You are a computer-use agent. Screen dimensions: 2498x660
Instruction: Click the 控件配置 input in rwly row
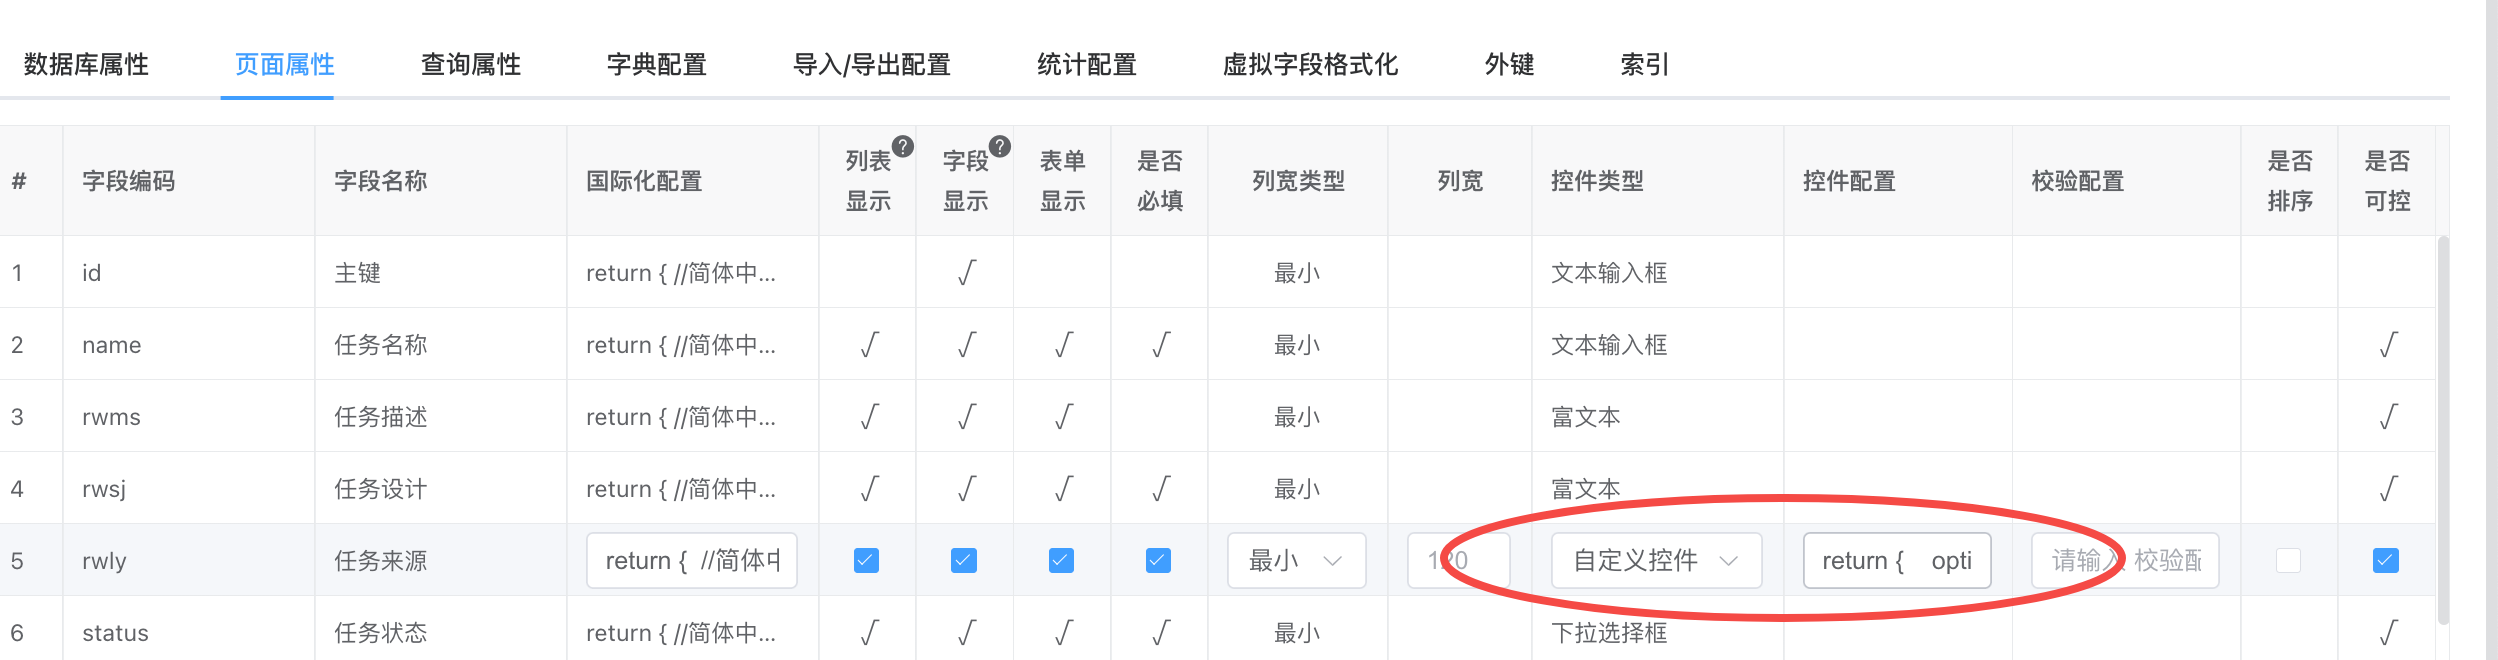point(1896,561)
